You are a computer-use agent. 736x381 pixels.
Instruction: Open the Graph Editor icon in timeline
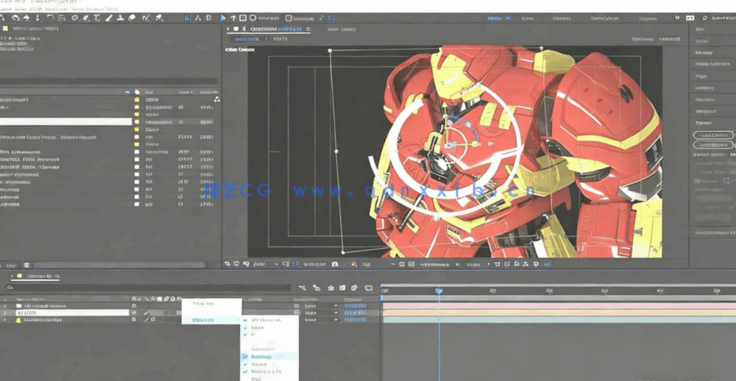(x=369, y=288)
